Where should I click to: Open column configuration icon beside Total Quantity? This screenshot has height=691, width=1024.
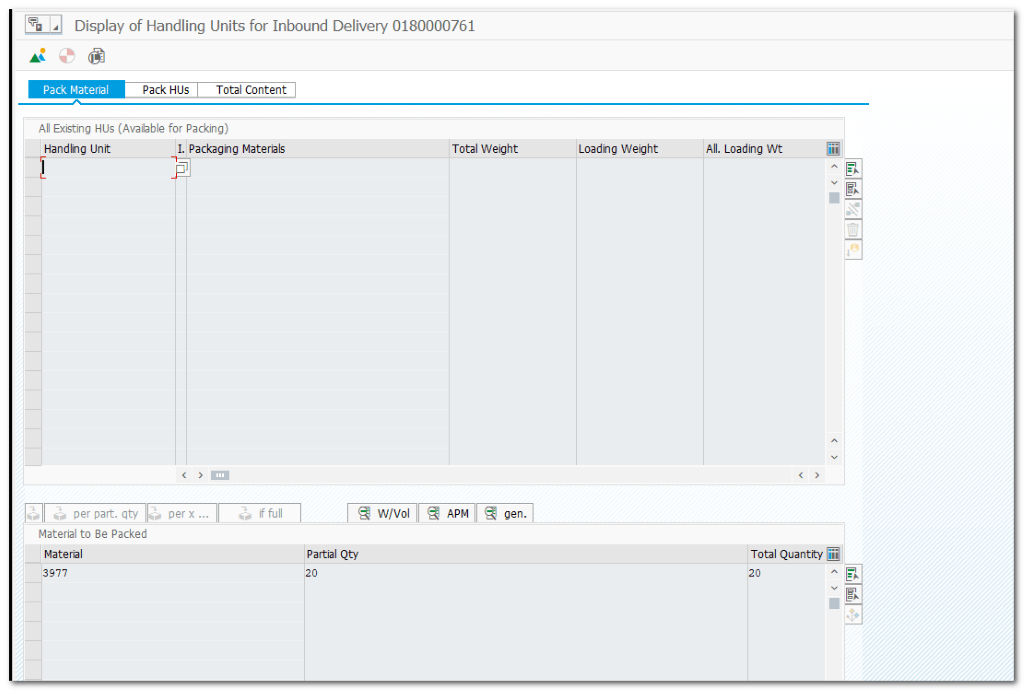tap(834, 554)
